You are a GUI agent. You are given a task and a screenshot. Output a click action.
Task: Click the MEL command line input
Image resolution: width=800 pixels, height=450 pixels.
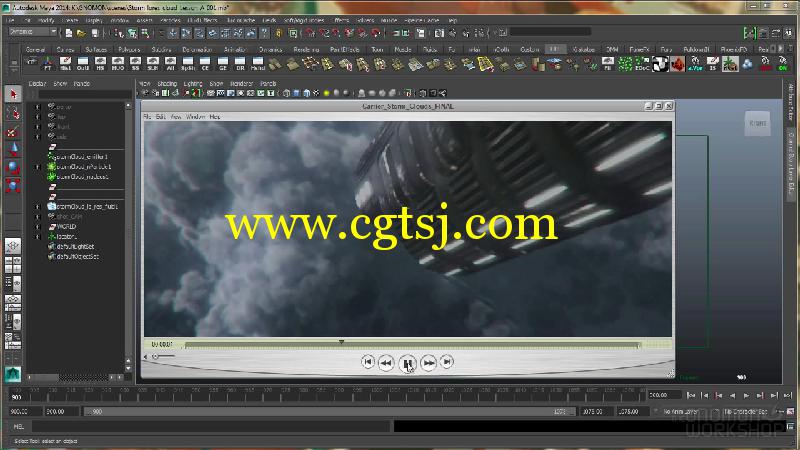click(x=211, y=426)
